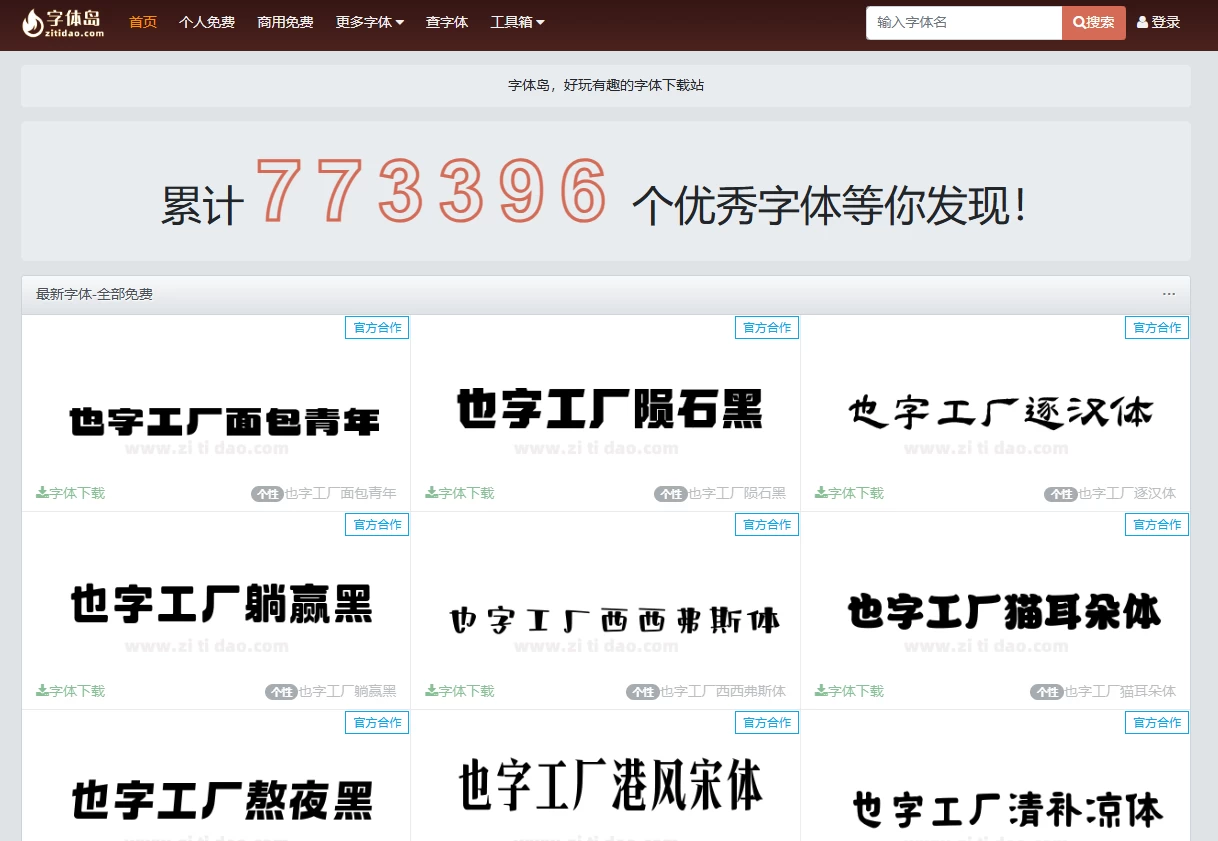Open 也字工厂猫耳朵体 font preview image
The width and height of the screenshot is (1218, 841).
coord(1004,612)
